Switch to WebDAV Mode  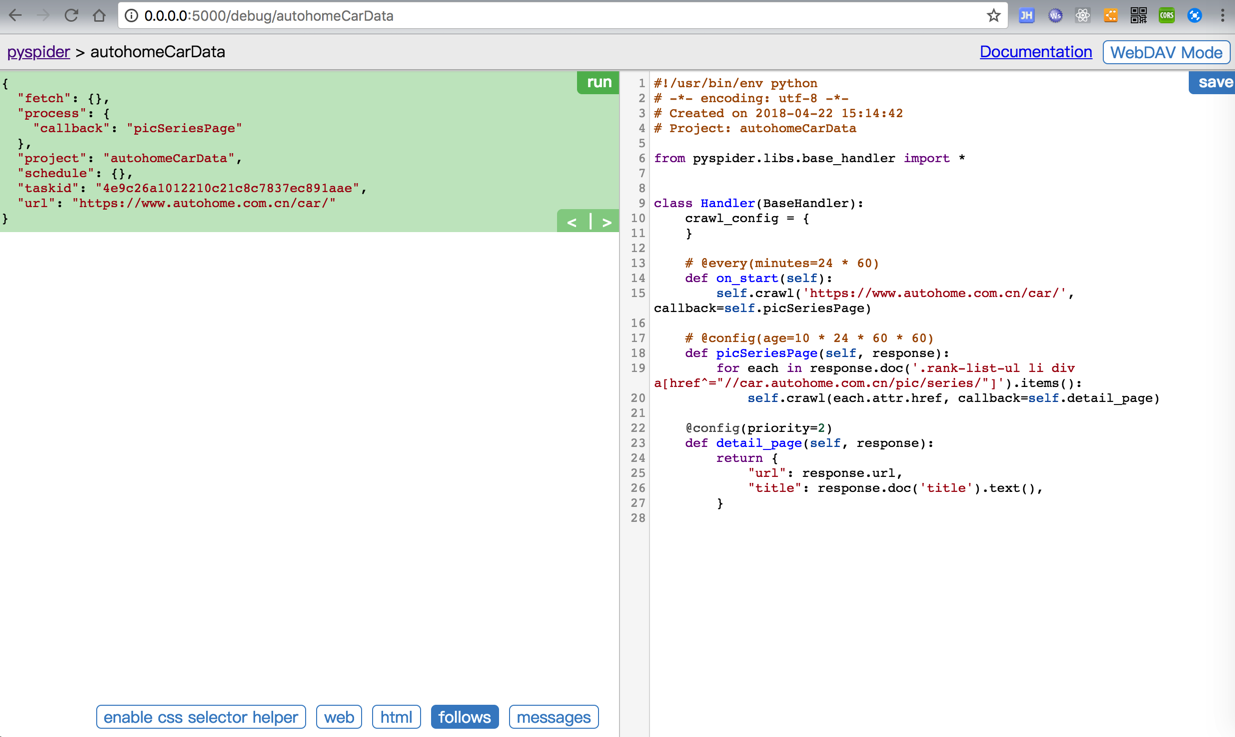[1166, 52]
